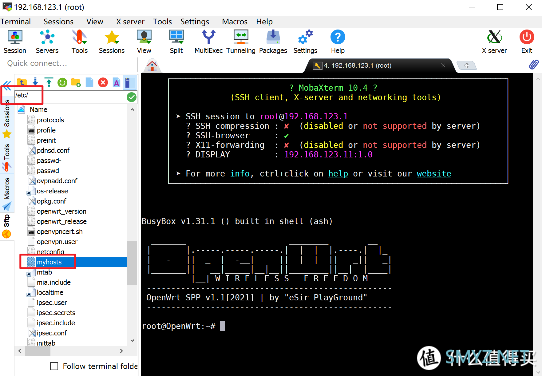Click file list scroll-down arrow
This screenshot has width=542, height=376.
tap(132, 341)
